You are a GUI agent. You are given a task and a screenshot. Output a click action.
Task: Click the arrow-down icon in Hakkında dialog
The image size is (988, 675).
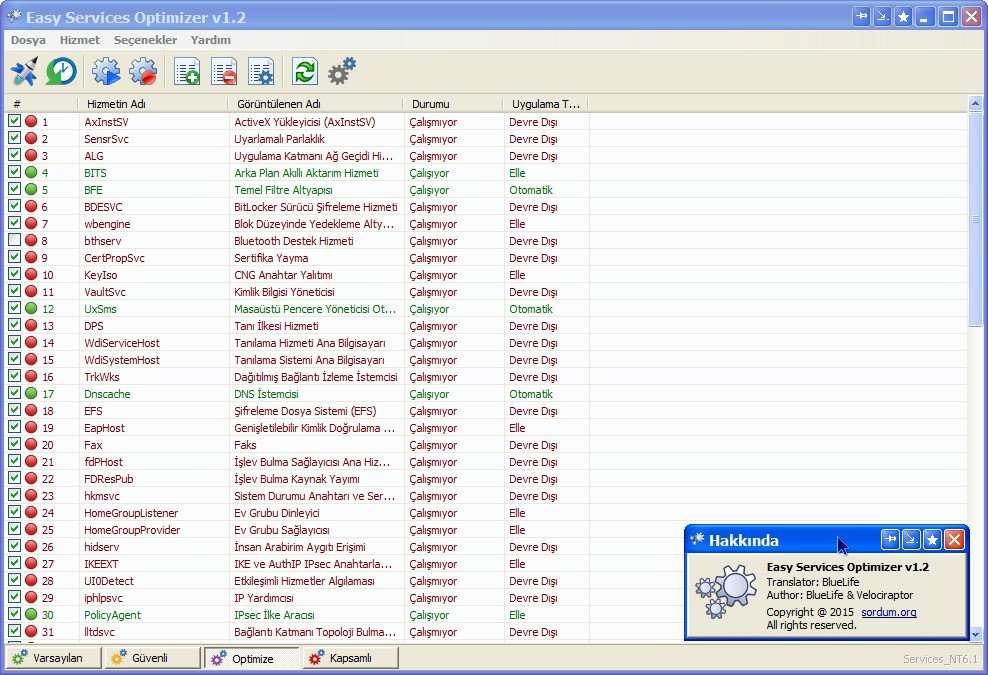click(x=911, y=539)
